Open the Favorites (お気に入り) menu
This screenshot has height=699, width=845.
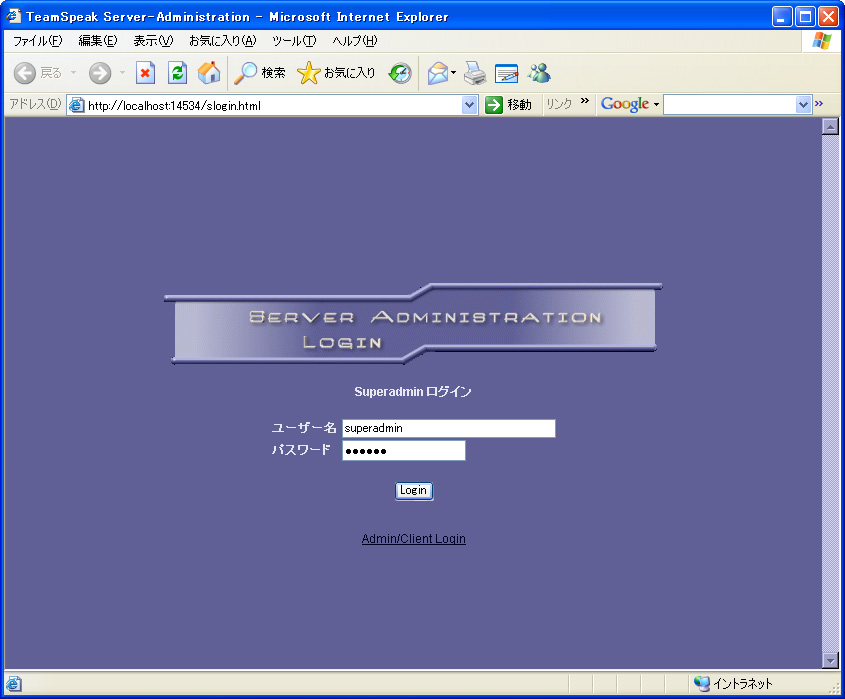point(223,40)
